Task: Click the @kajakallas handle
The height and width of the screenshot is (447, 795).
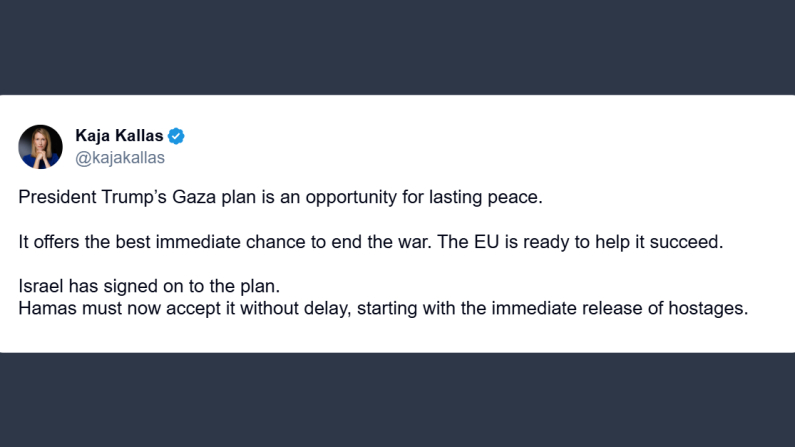Action: click(x=120, y=158)
